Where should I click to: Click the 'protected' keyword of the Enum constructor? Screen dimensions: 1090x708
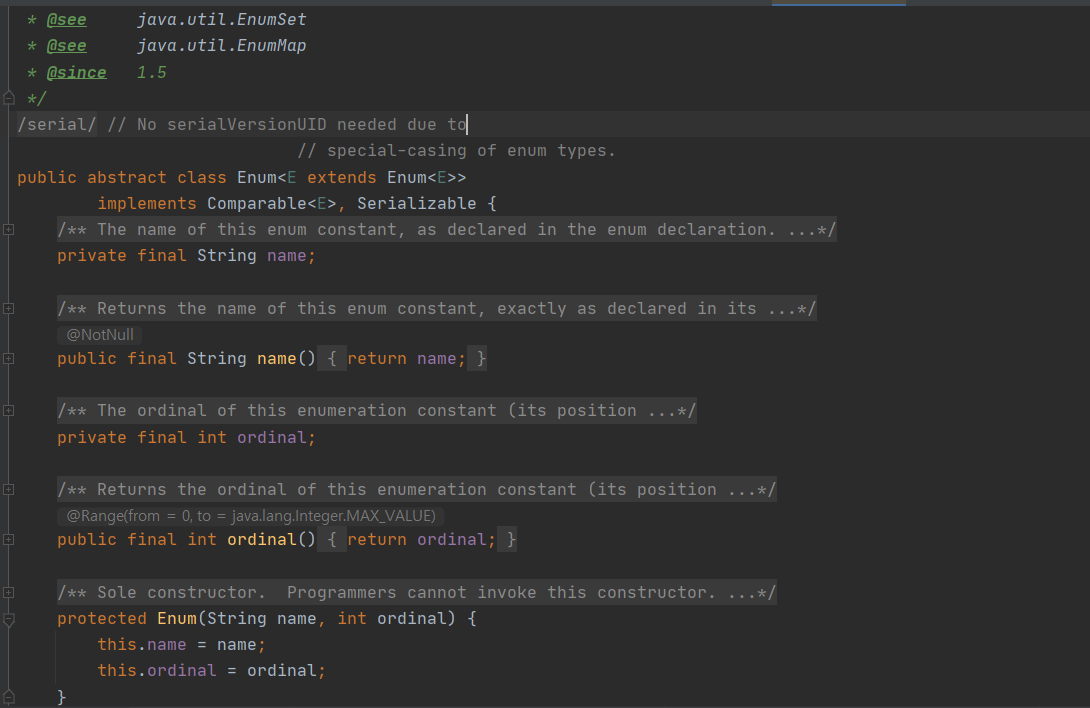(x=102, y=619)
